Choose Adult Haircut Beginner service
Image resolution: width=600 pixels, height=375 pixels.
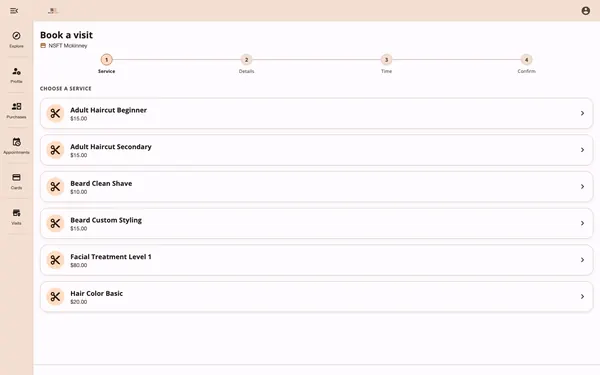pyautogui.click(x=316, y=113)
